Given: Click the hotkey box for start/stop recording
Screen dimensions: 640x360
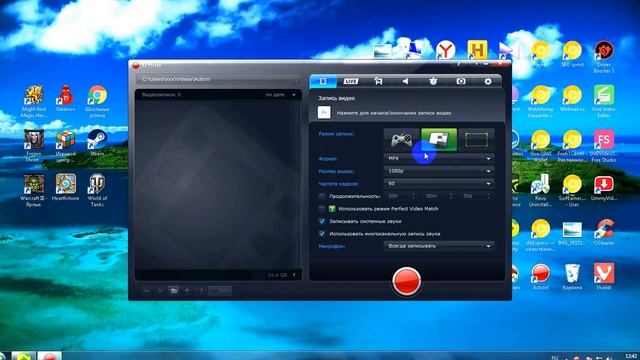Looking at the screenshot, I should [x=324, y=112].
